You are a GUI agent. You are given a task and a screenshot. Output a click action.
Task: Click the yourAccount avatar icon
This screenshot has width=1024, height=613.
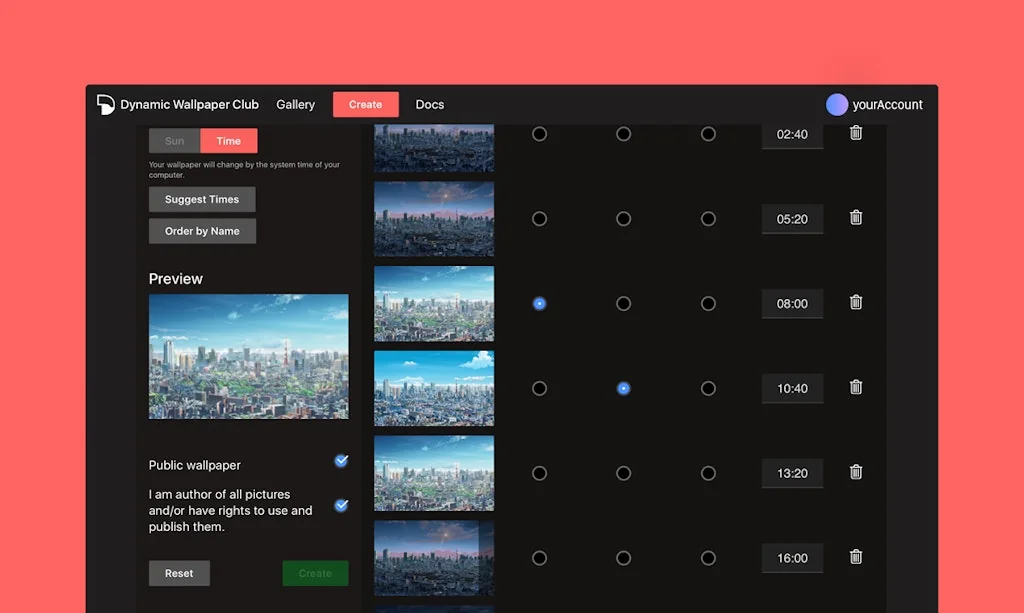tap(837, 105)
